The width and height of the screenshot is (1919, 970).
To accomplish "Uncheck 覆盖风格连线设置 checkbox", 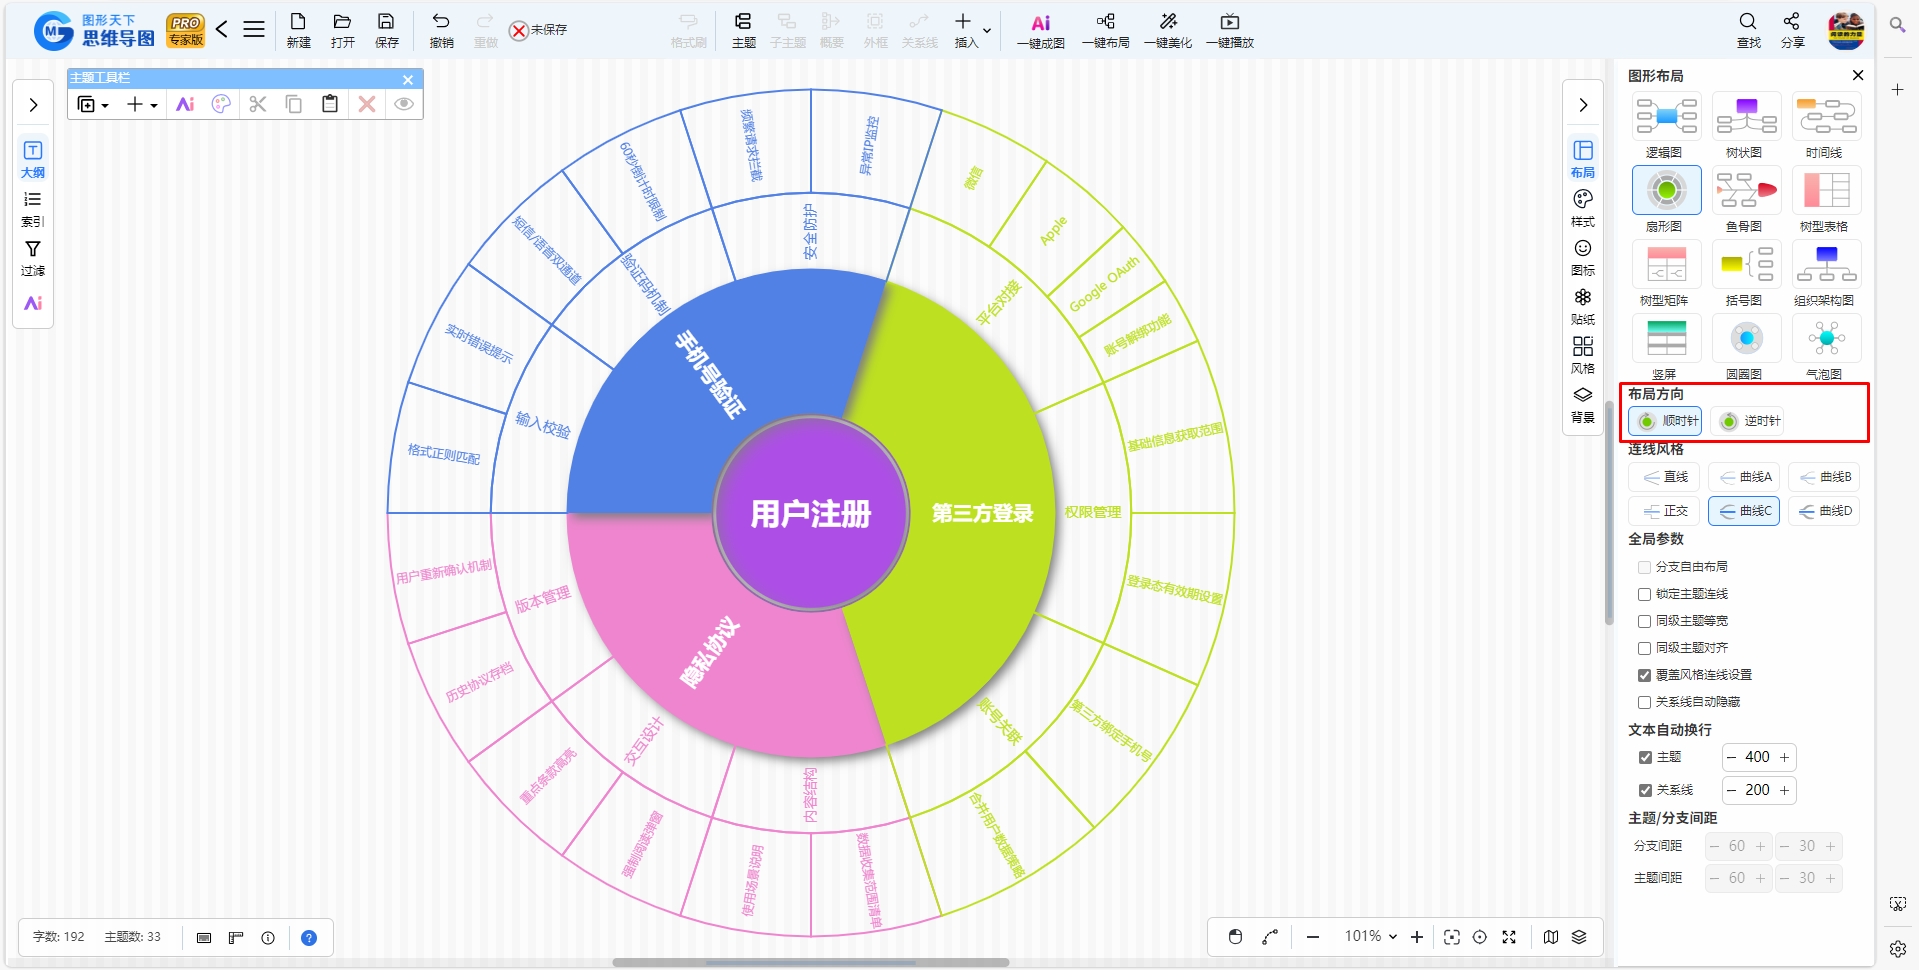I will coord(1644,675).
